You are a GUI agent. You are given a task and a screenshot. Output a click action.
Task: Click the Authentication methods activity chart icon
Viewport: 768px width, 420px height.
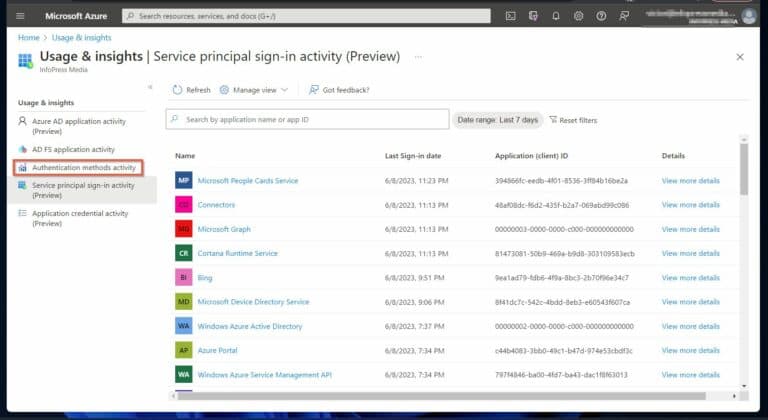point(23,168)
